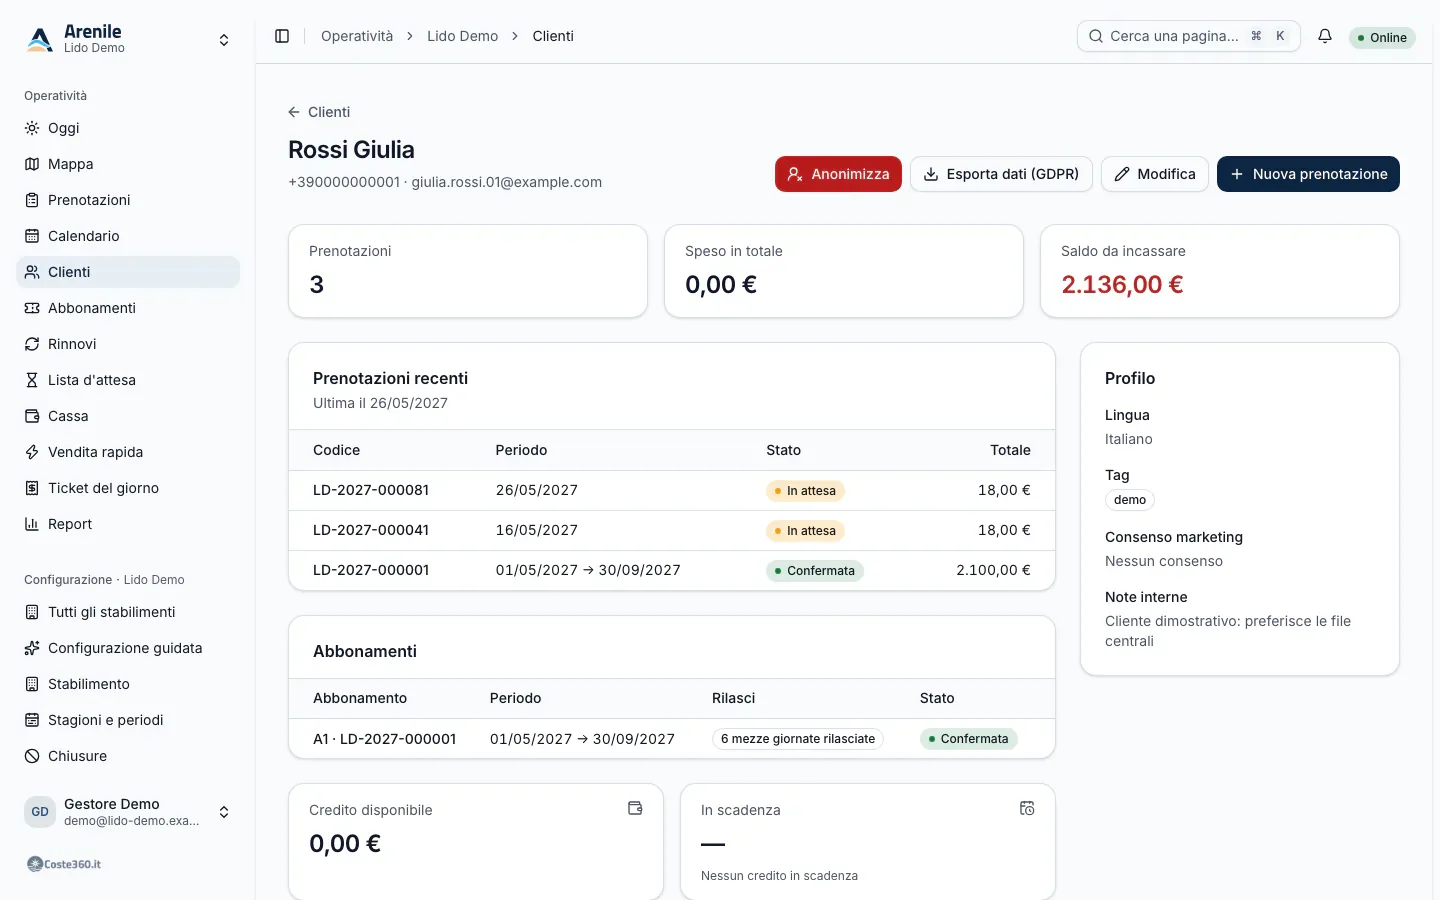Click the demo tag in Profilo
1440x900 pixels.
[1130, 500]
